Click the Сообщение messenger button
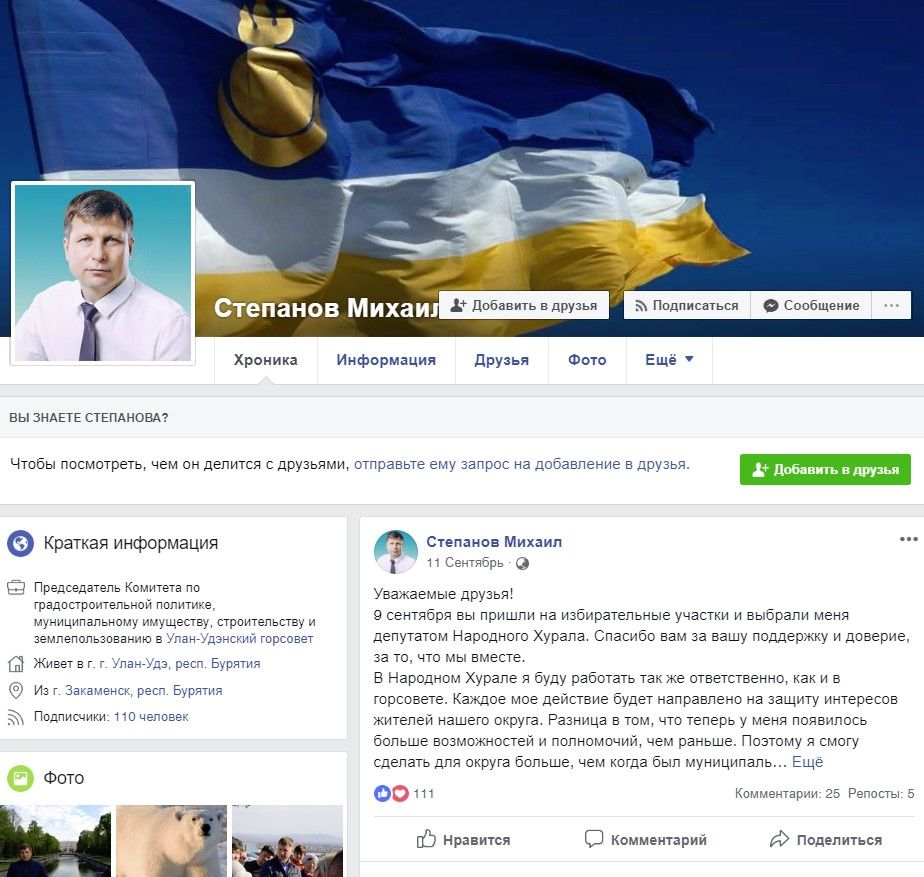Screen dimensions: 924x877 pyautogui.click(x=811, y=305)
